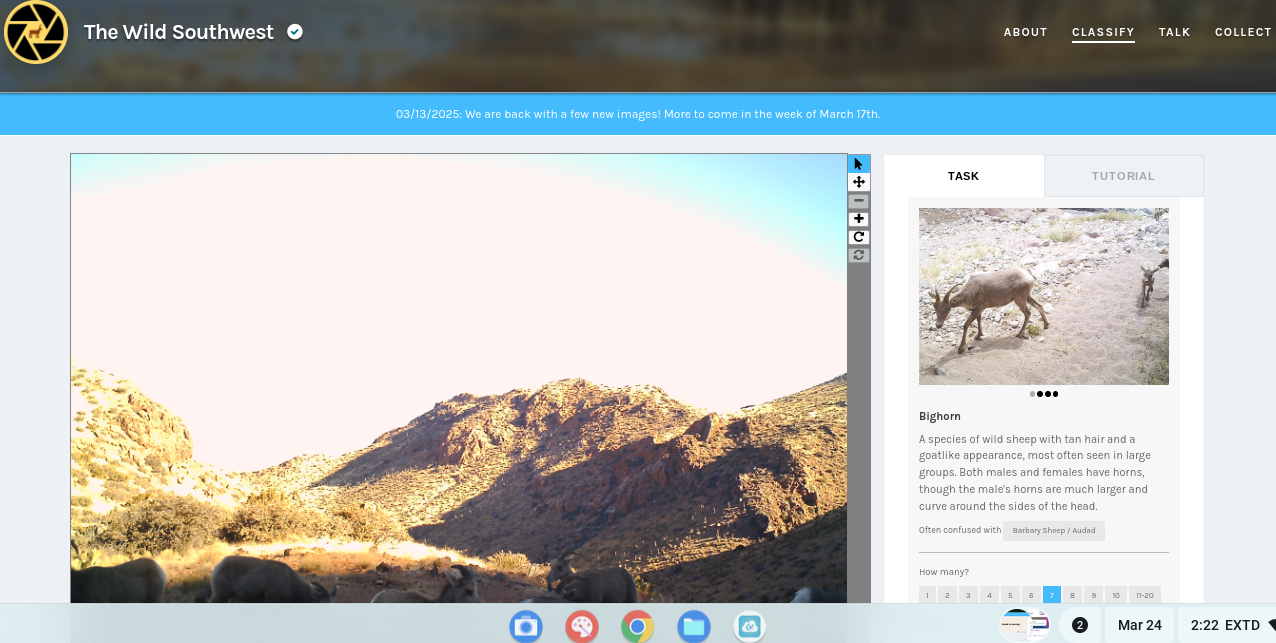Rotate the subject image
Viewport: 1276px width, 643px height.
click(x=859, y=237)
